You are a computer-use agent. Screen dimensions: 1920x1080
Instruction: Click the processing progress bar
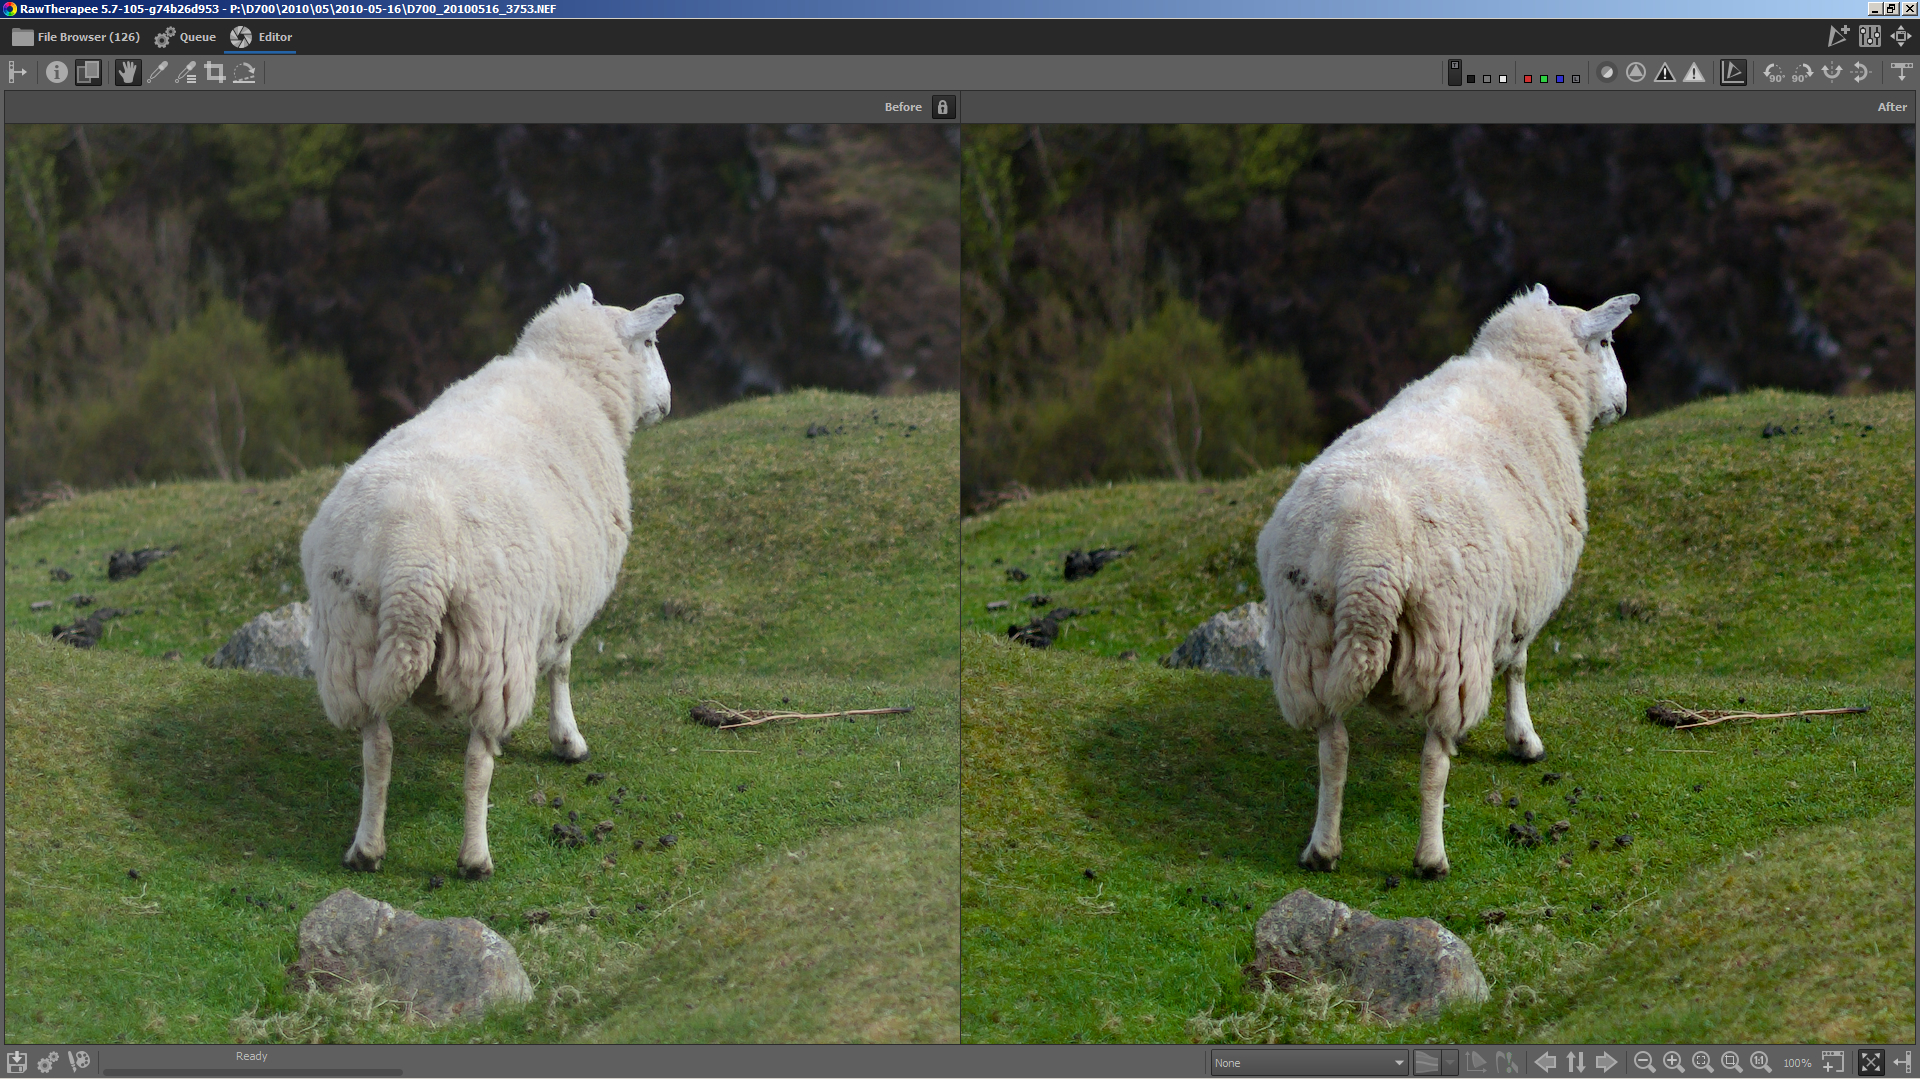tap(252, 1072)
